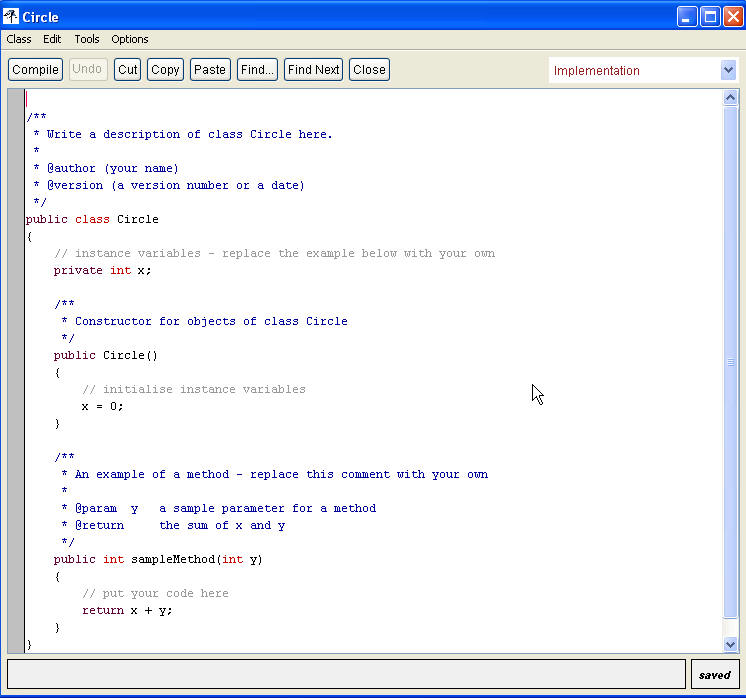The image size is (746, 698).
Task: Open the Edit menu
Action: pyautogui.click(x=52, y=39)
